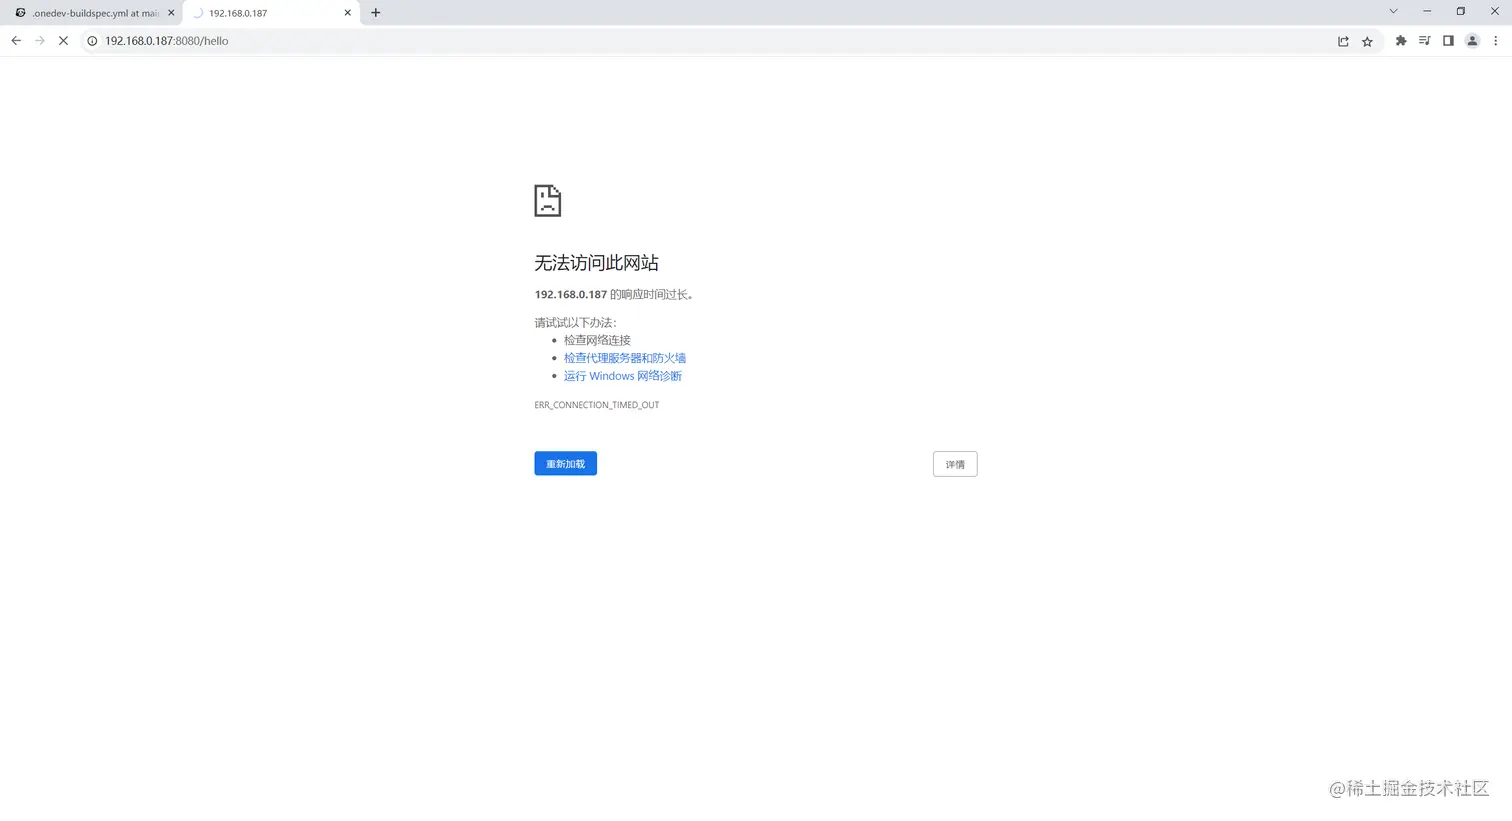Open media control icon
The width and height of the screenshot is (1512, 821).
click(1424, 41)
